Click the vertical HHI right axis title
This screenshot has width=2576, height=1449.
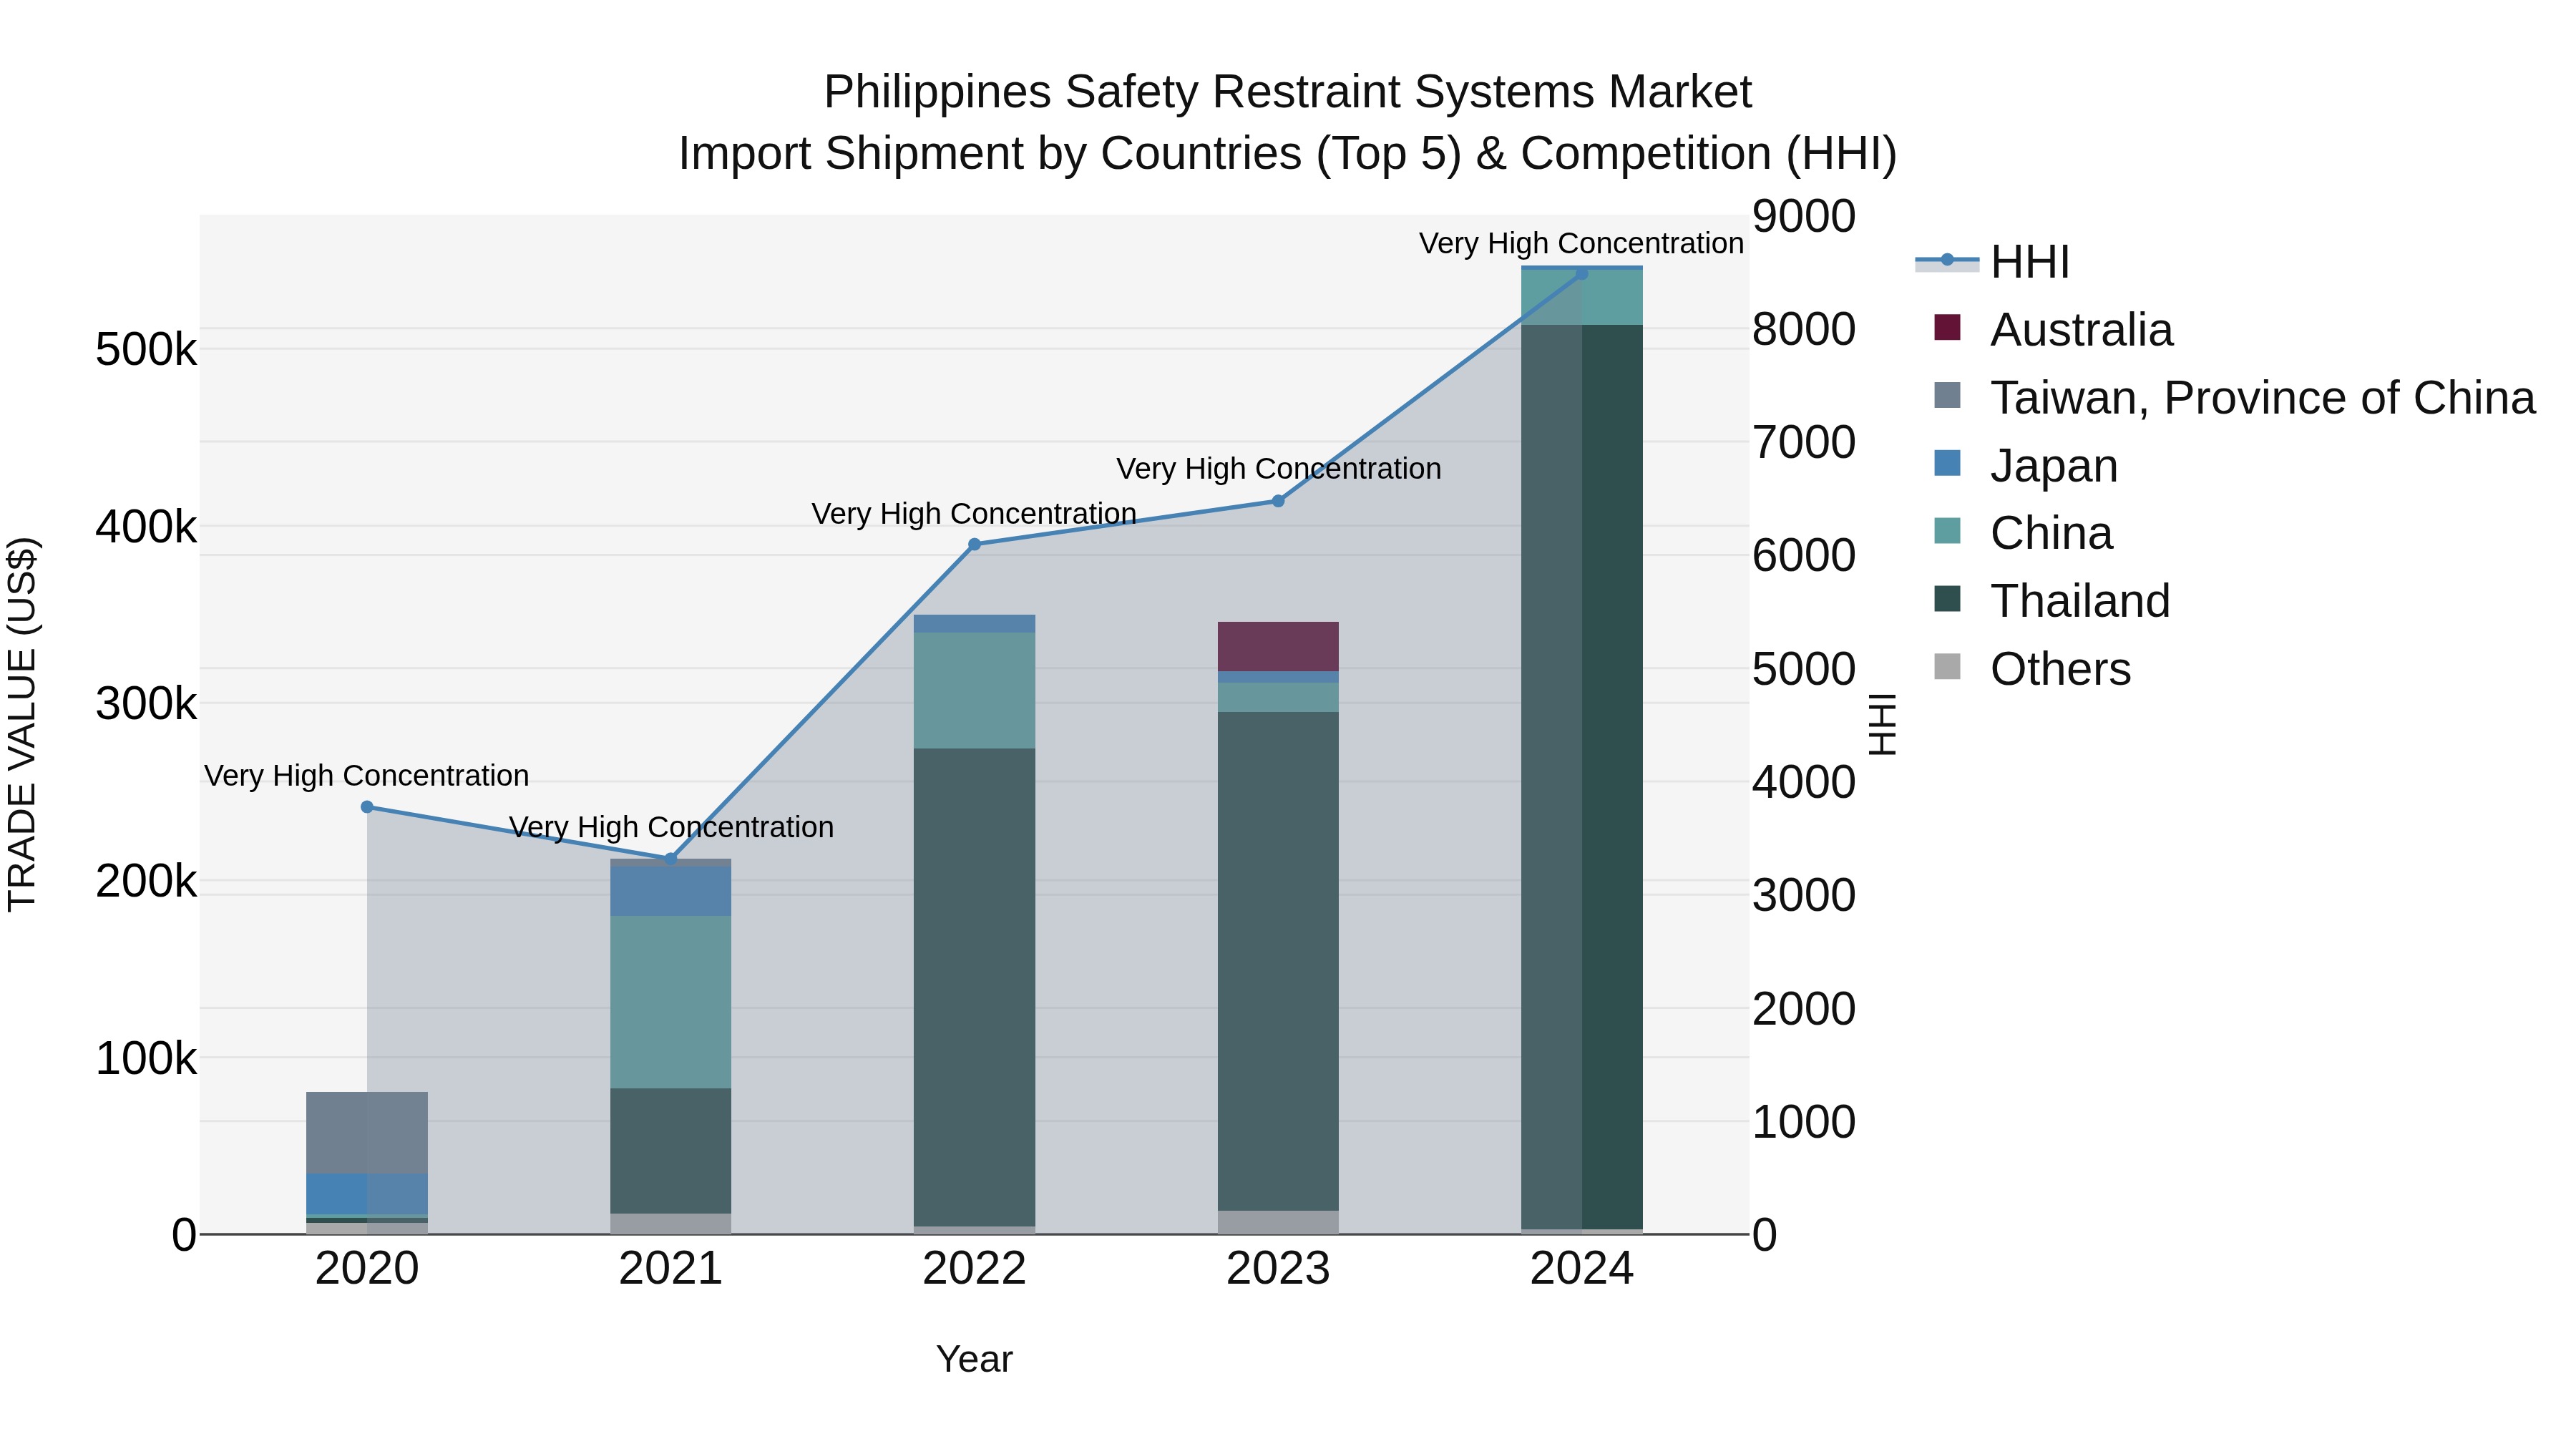[1881, 724]
